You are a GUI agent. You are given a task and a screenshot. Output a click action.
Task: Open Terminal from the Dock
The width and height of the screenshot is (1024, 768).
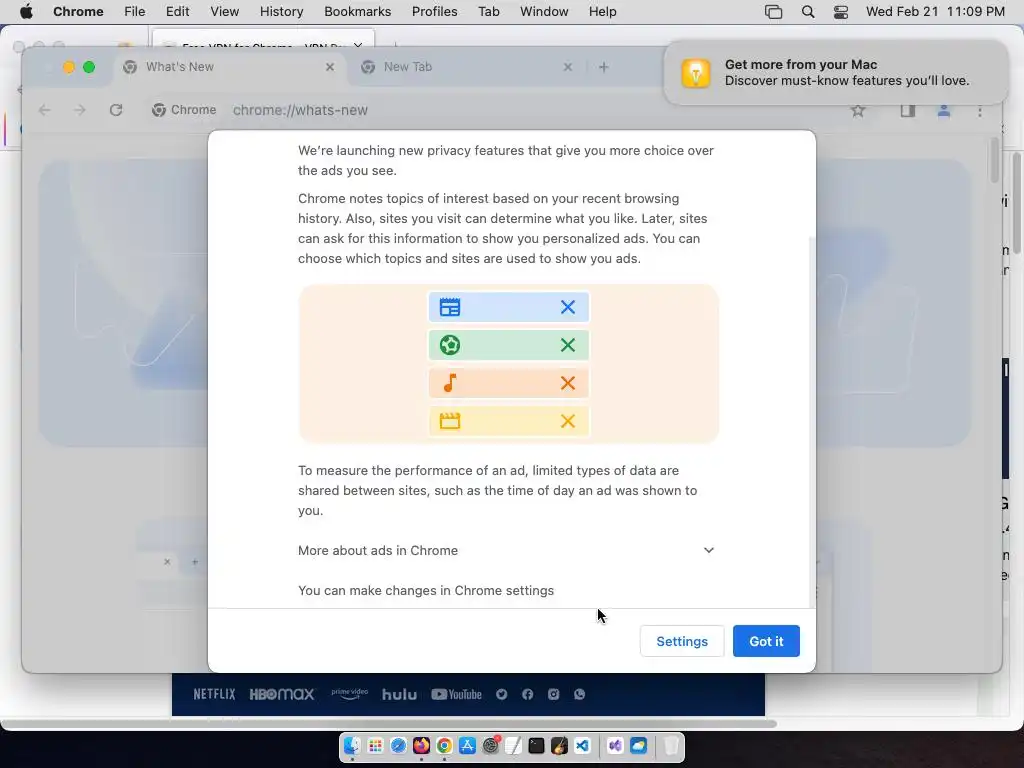coord(536,745)
